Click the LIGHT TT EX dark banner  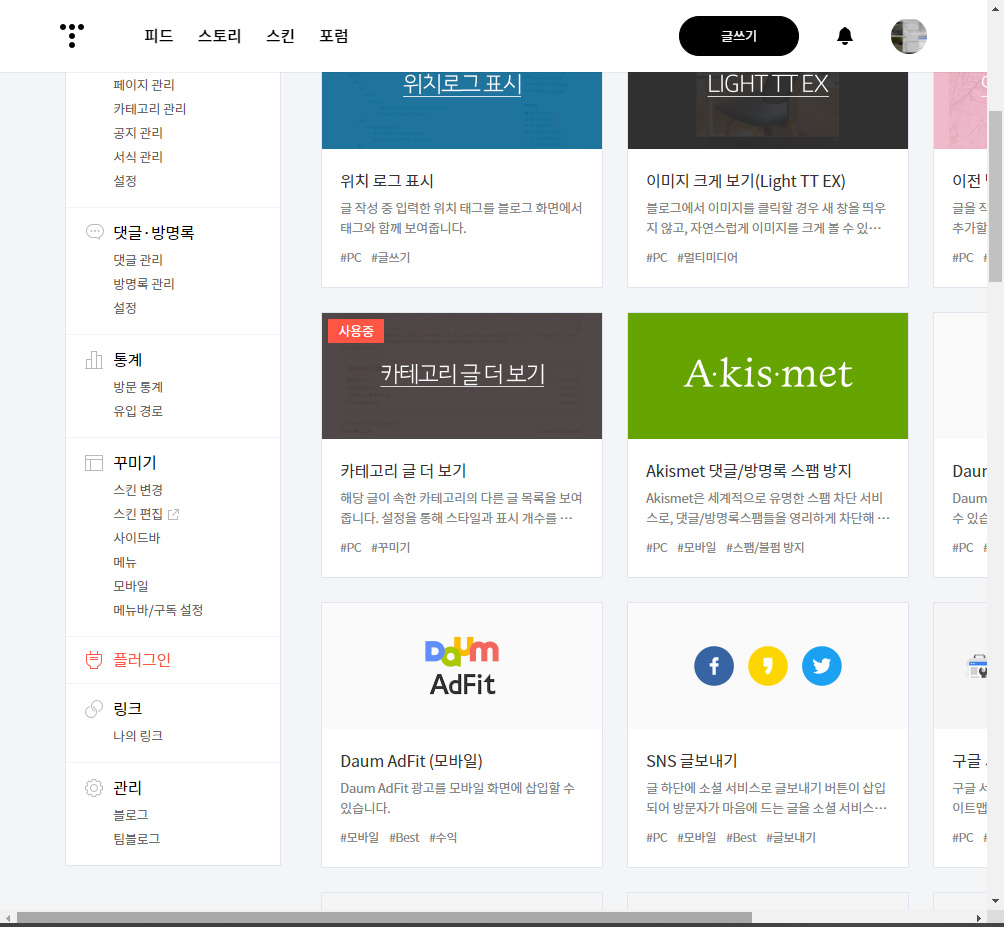[768, 110]
